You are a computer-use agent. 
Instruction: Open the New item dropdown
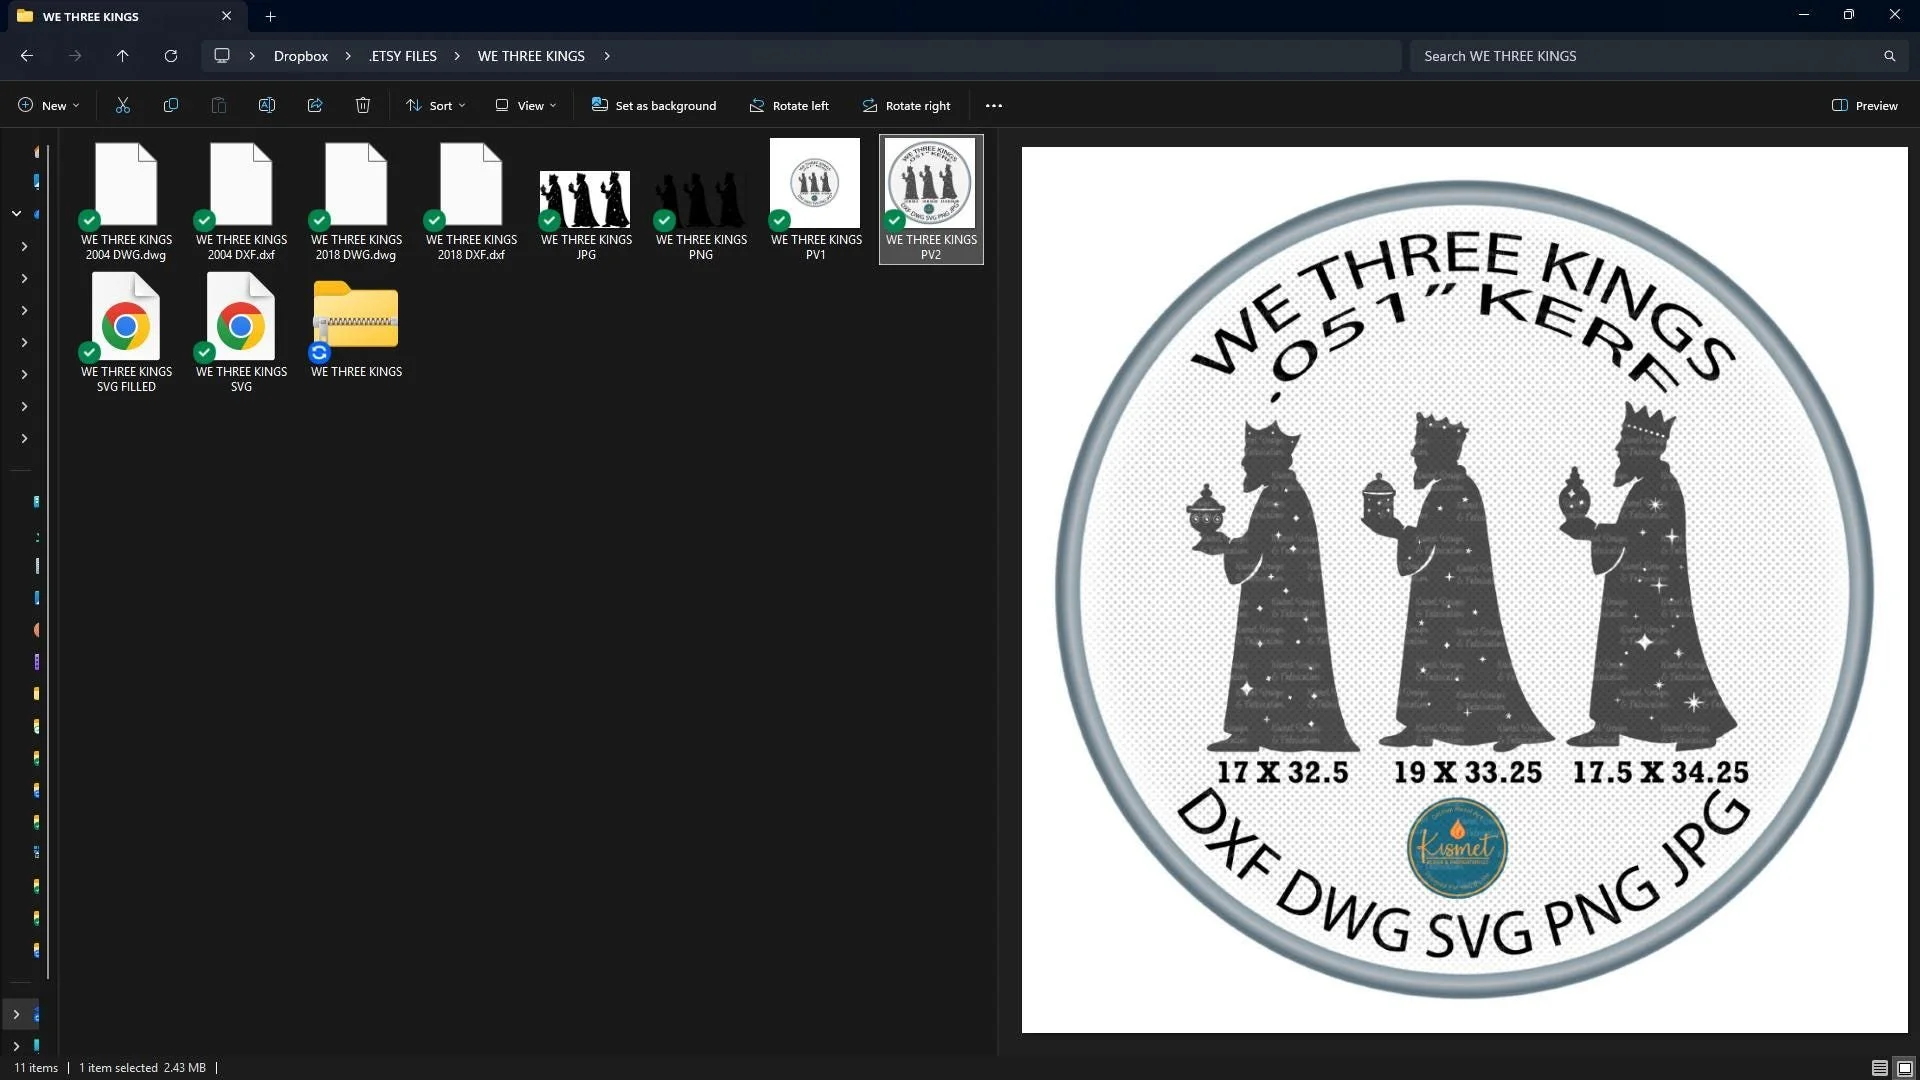(x=48, y=105)
